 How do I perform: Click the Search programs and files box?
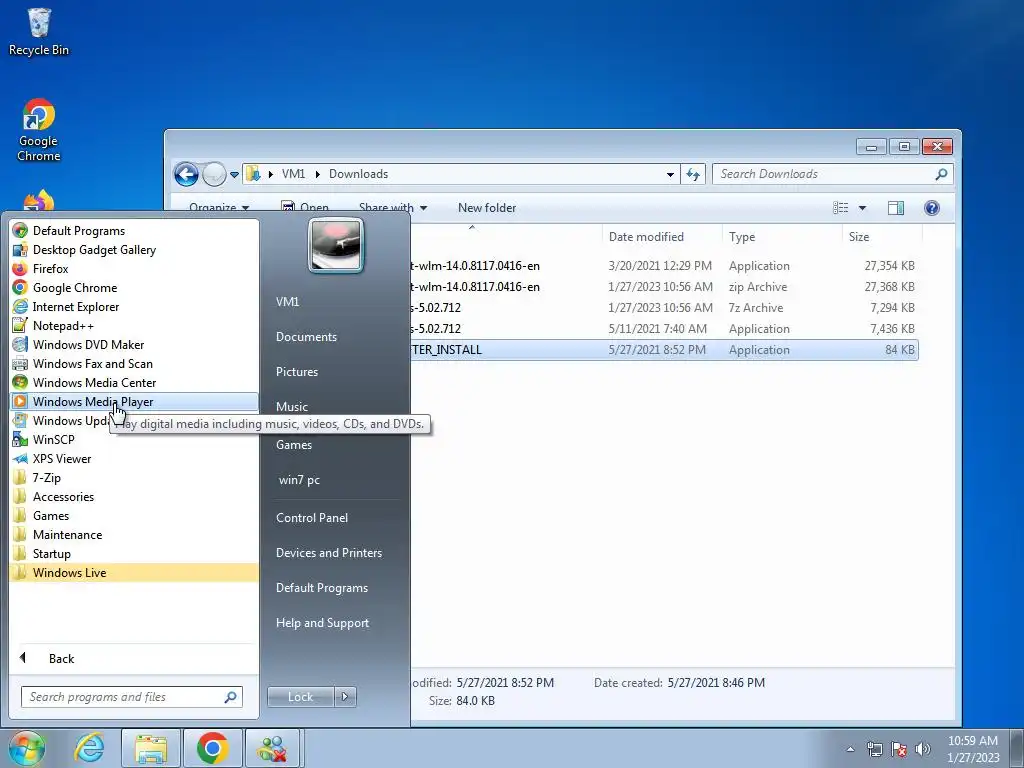[x=131, y=697]
